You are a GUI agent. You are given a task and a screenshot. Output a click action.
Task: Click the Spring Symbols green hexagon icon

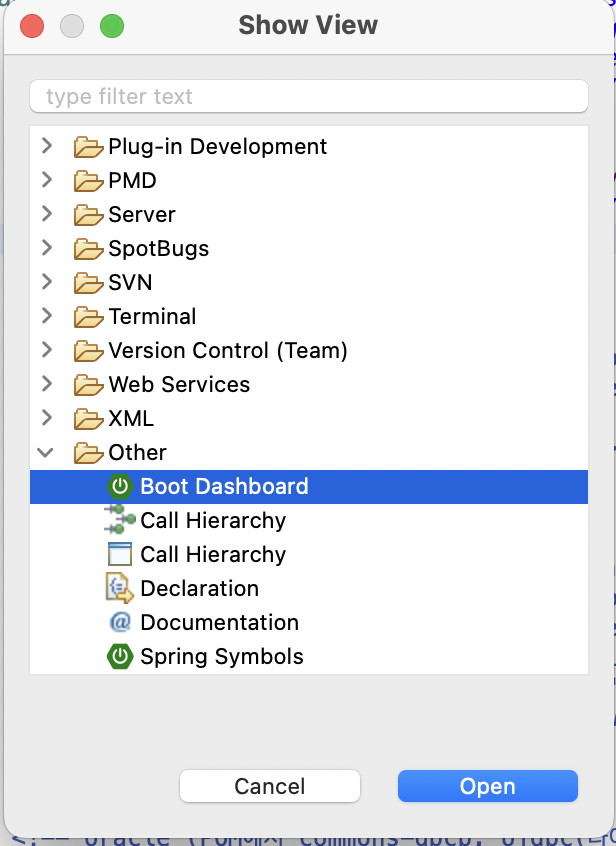tap(120, 656)
